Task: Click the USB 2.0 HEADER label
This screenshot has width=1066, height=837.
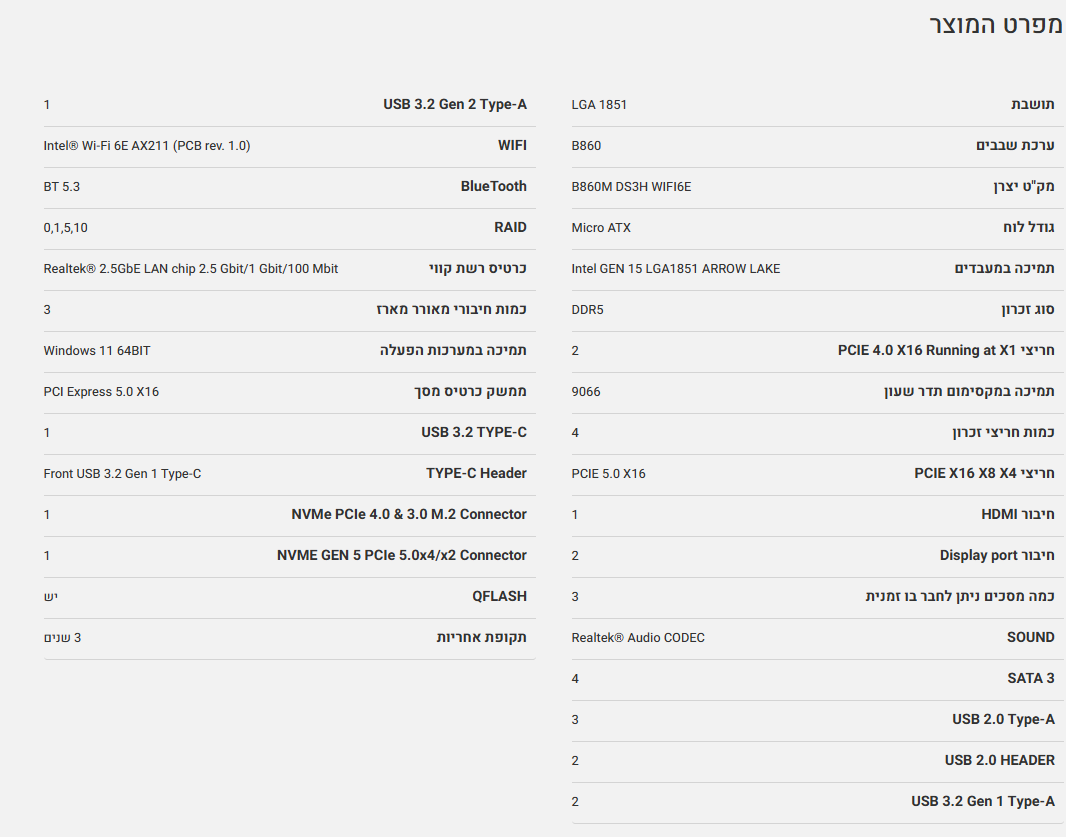Action: click(x=1000, y=761)
